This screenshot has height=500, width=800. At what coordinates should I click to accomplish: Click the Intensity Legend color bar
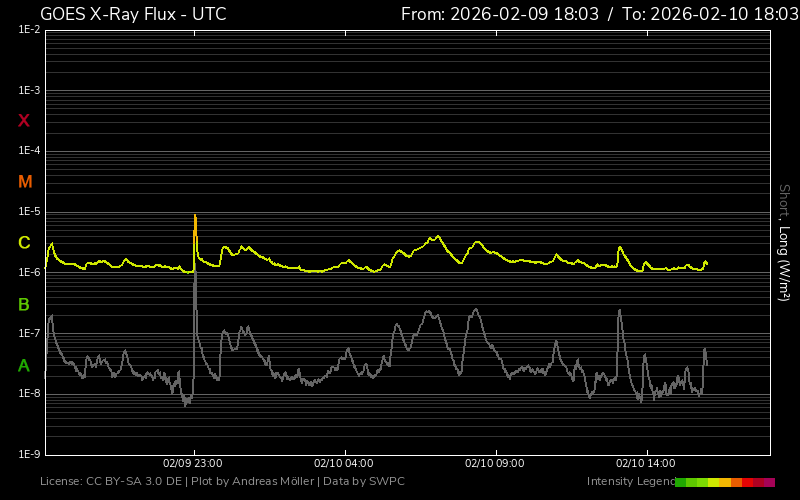click(x=725, y=482)
